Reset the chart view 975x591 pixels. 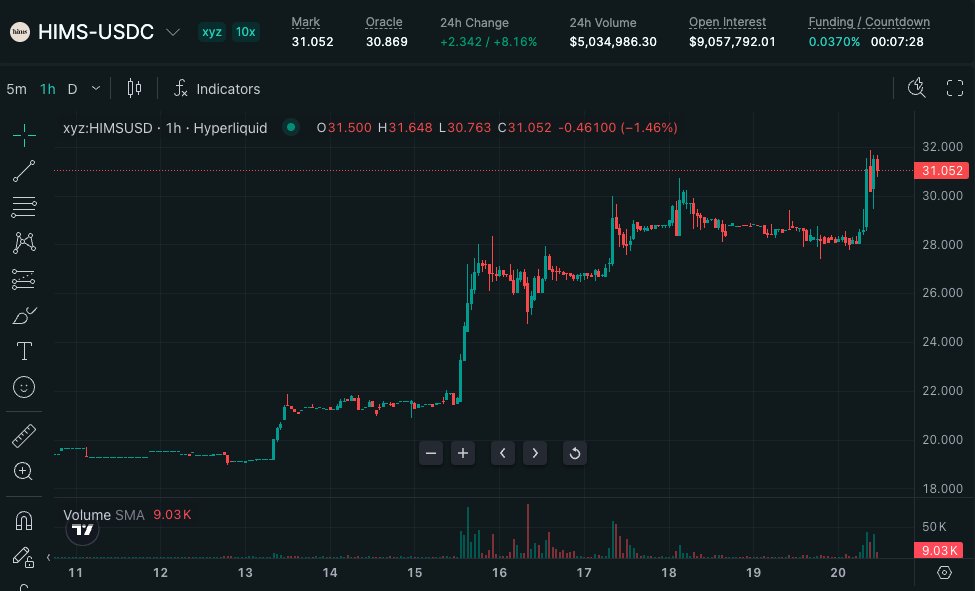click(x=575, y=453)
